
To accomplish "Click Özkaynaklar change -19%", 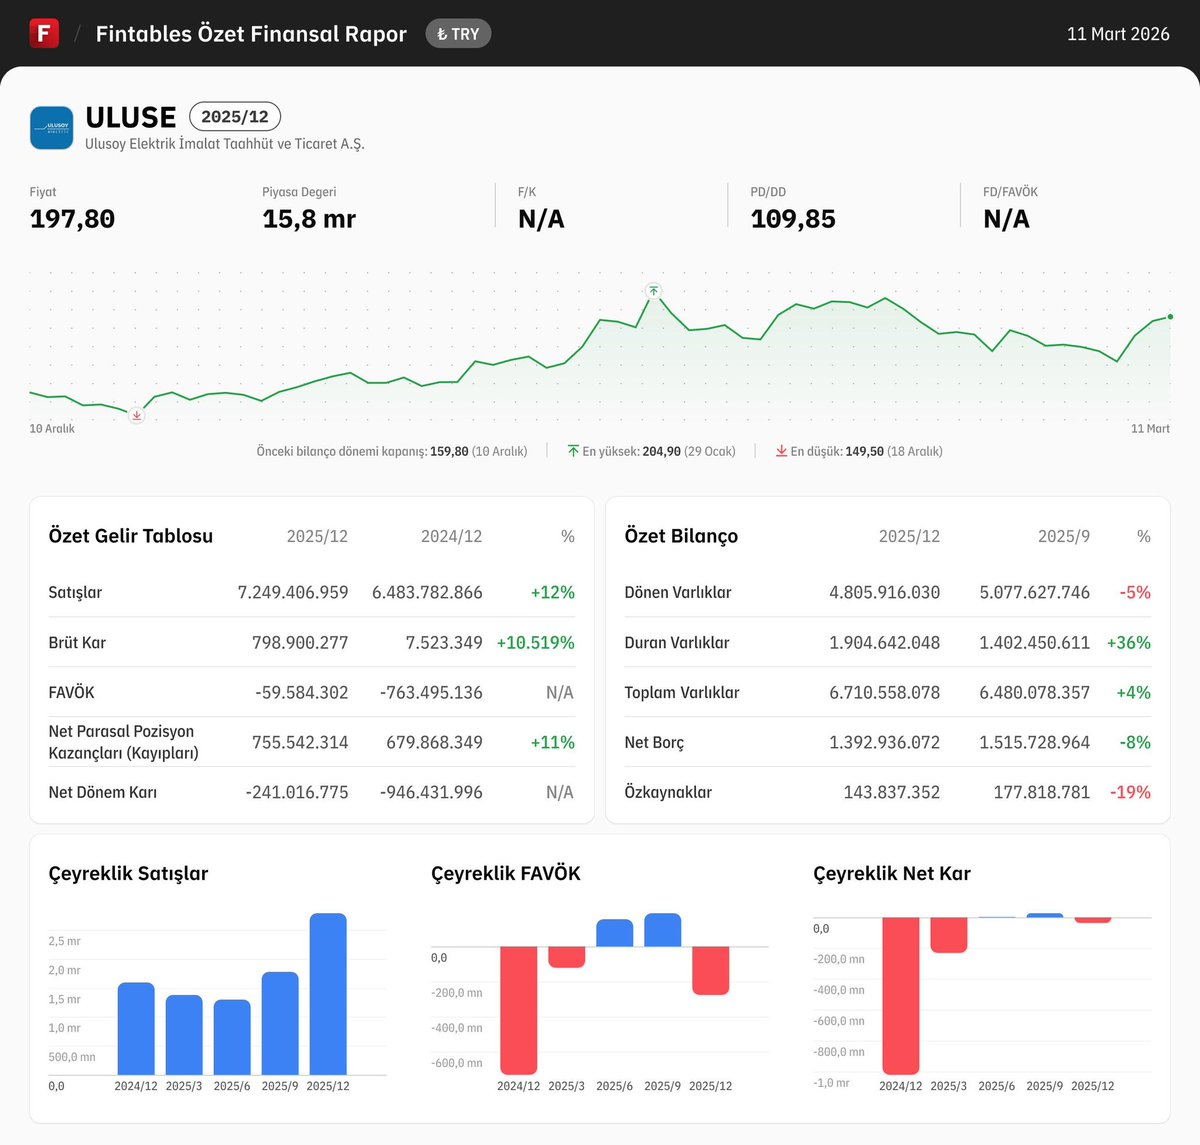I will click(x=1130, y=792).
